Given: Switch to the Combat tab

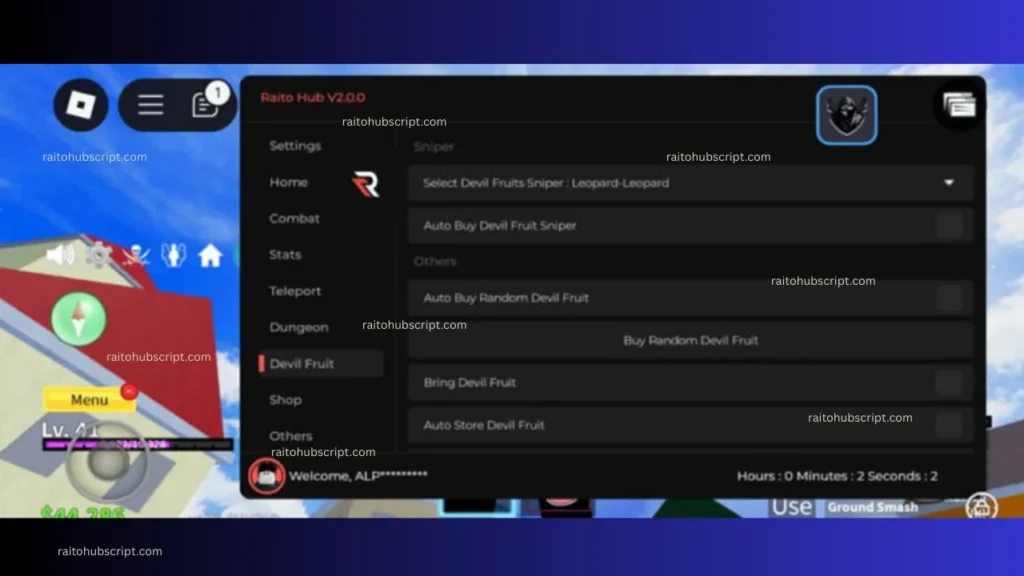Looking at the screenshot, I should click(295, 218).
